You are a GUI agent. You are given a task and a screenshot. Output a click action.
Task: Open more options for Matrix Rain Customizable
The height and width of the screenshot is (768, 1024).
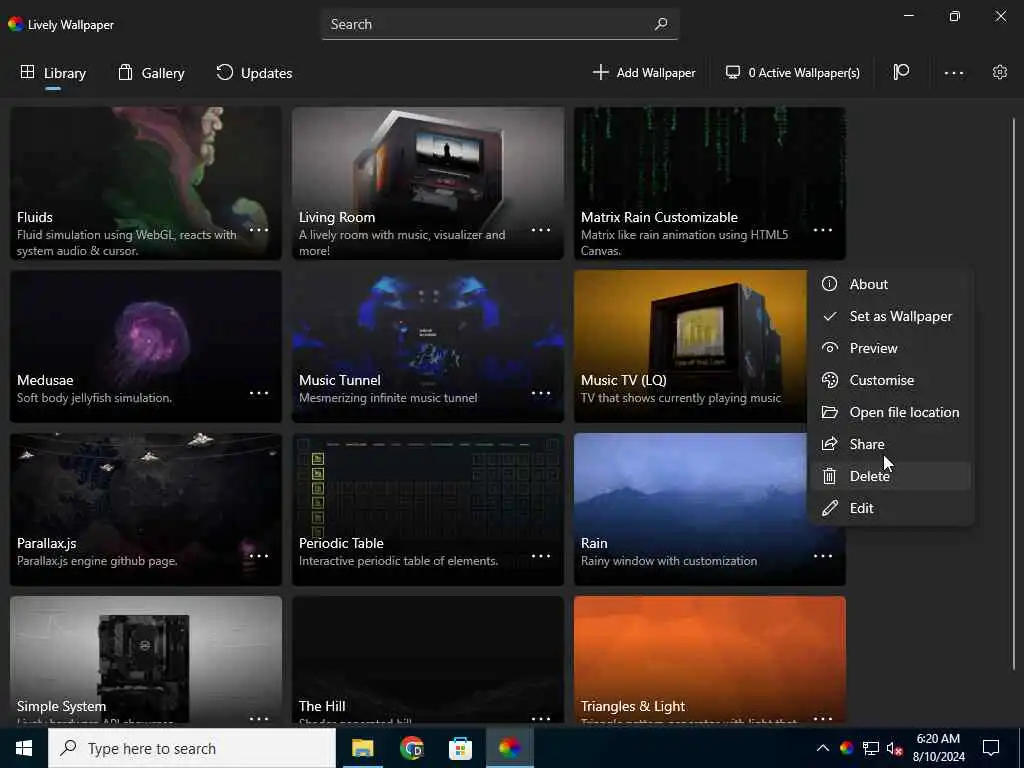pyautogui.click(x=823, y=230)
